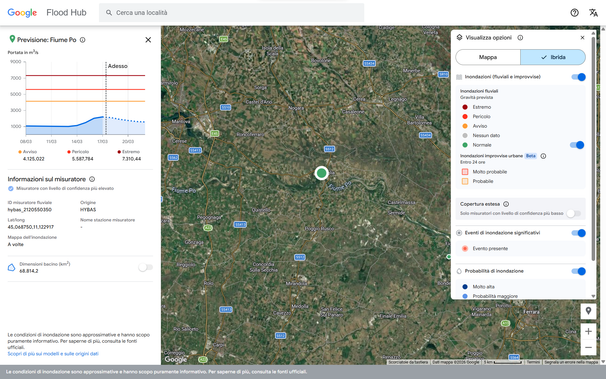Click the Cerca una località search field

tap(232, 13)
